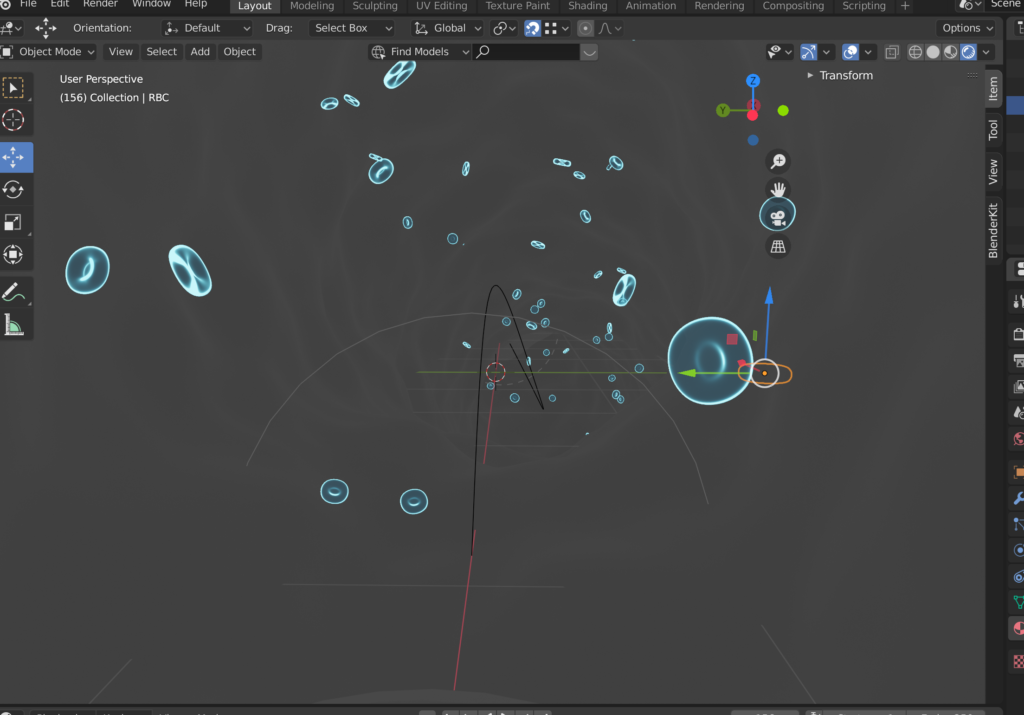The image size is (1024, 715).
Task: Add a new workspace with plus tab
Action: (x=905, y=6)
